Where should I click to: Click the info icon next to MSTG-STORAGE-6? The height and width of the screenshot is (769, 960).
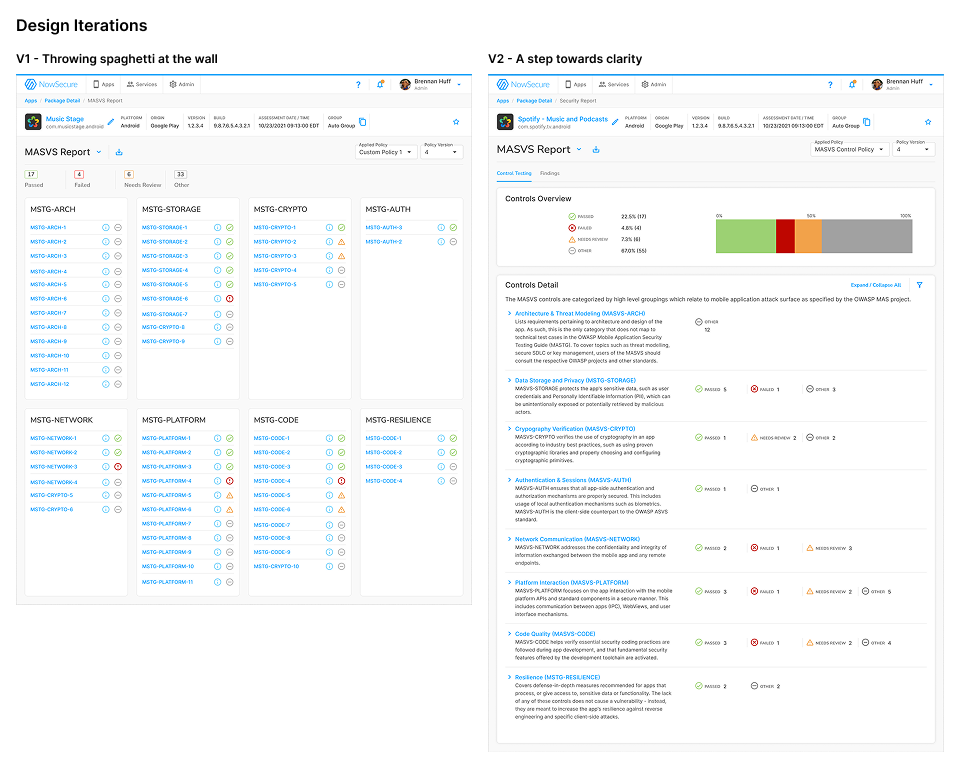pyautogui.click(x=217, y=299)
